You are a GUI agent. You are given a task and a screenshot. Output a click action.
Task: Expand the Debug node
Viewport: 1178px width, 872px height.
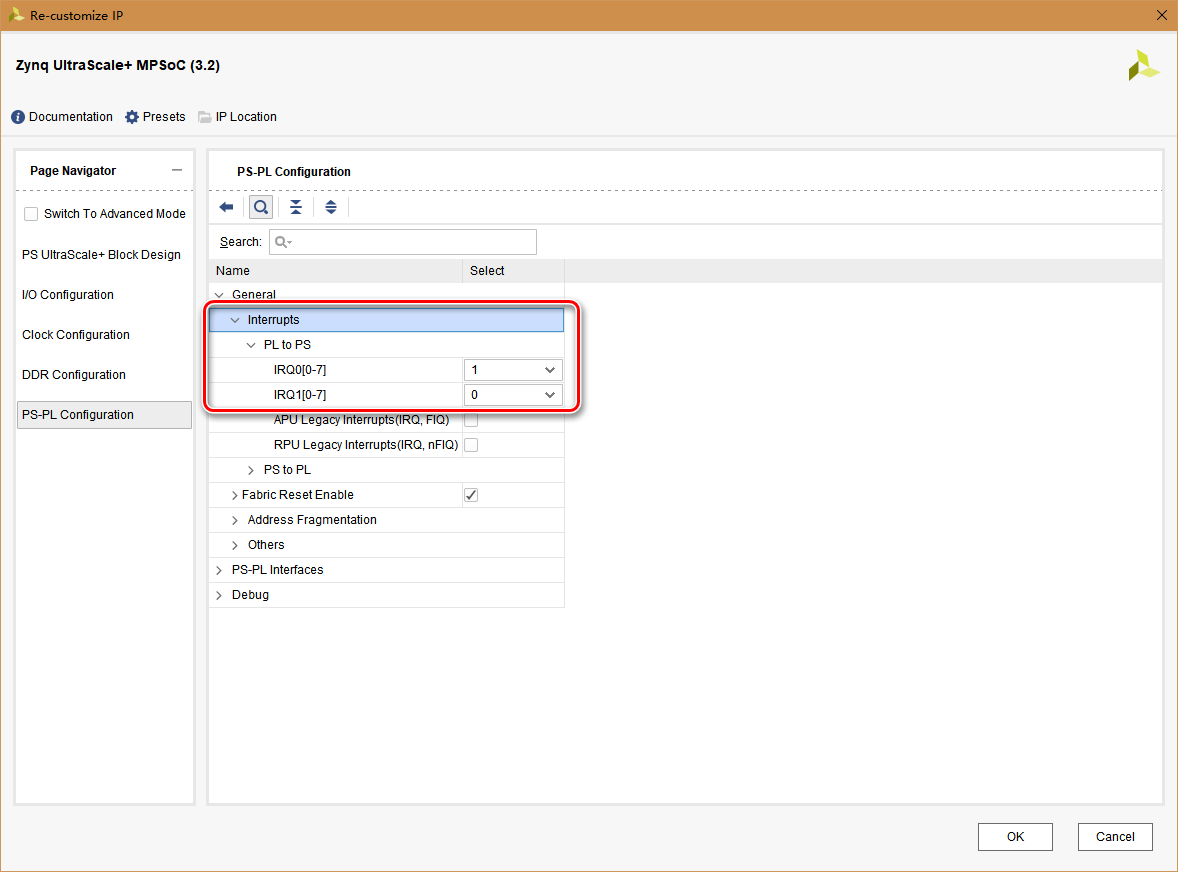[219, 595]
